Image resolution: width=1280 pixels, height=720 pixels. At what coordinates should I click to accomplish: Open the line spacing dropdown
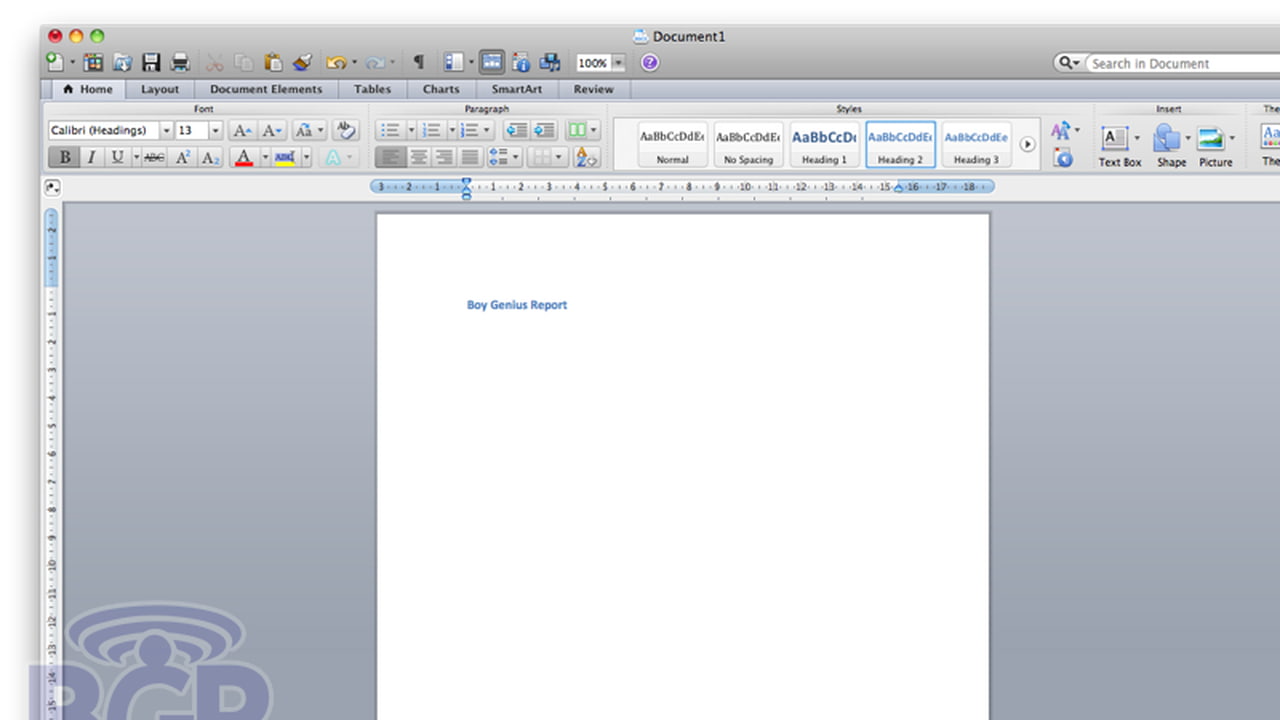(503, 157)
